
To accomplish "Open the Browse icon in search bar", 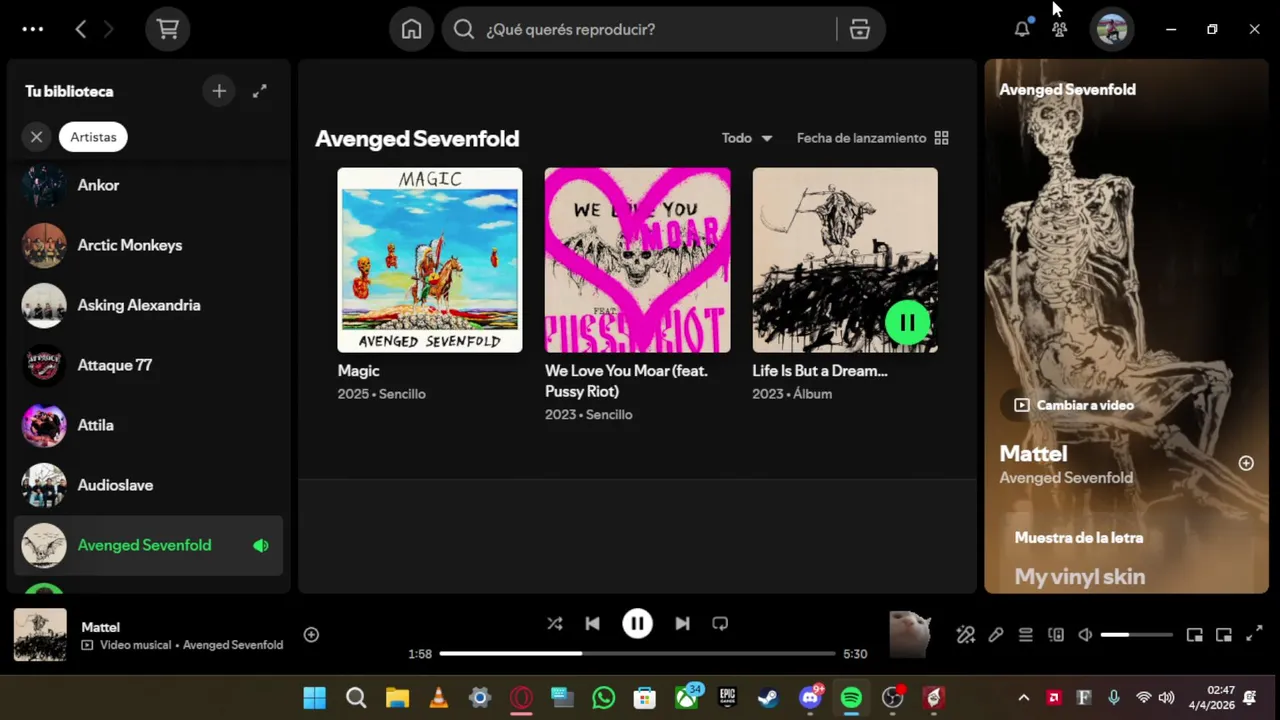I will point(860,29).
